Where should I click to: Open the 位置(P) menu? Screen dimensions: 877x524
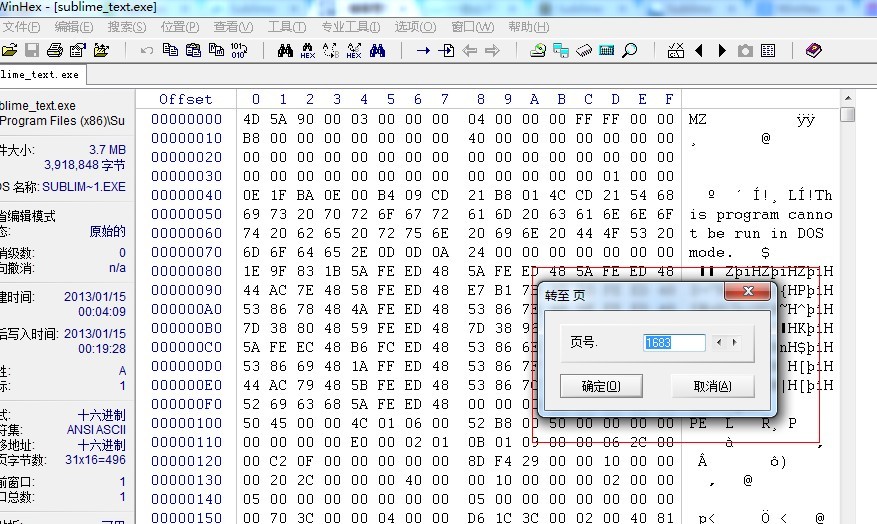pyautogui.click(x=180, y=27)
